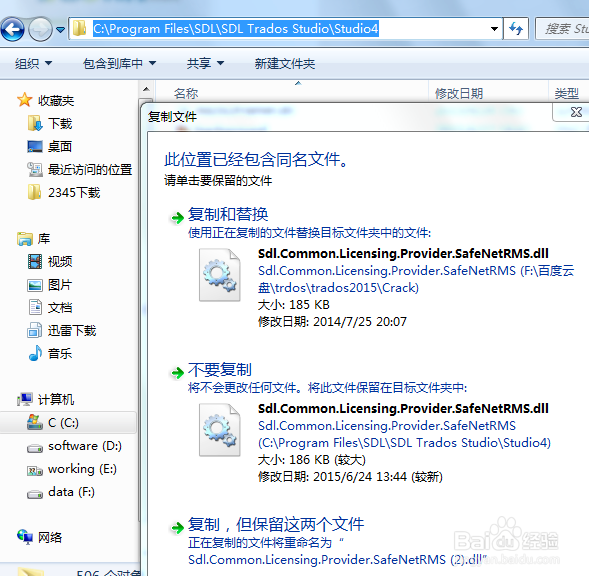Click green arrow beside 不要复制
Screen dimensions: 589x576
pos(177,372)
